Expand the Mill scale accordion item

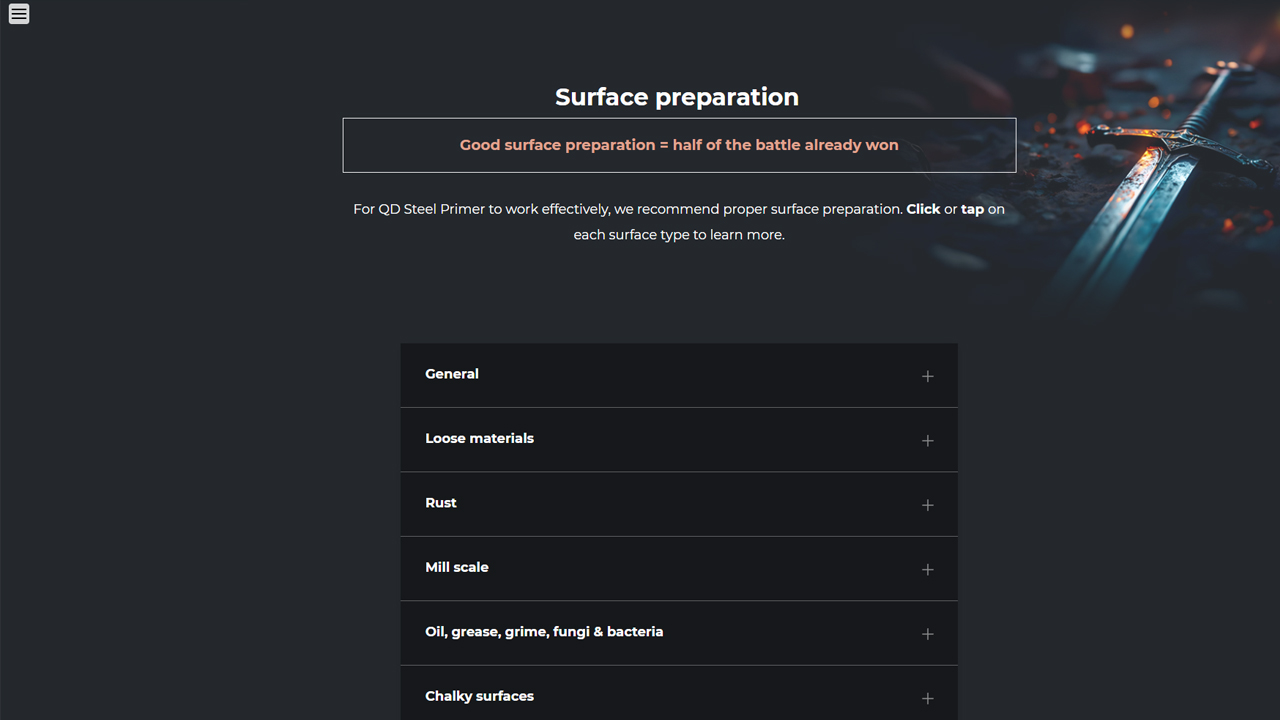457,567
